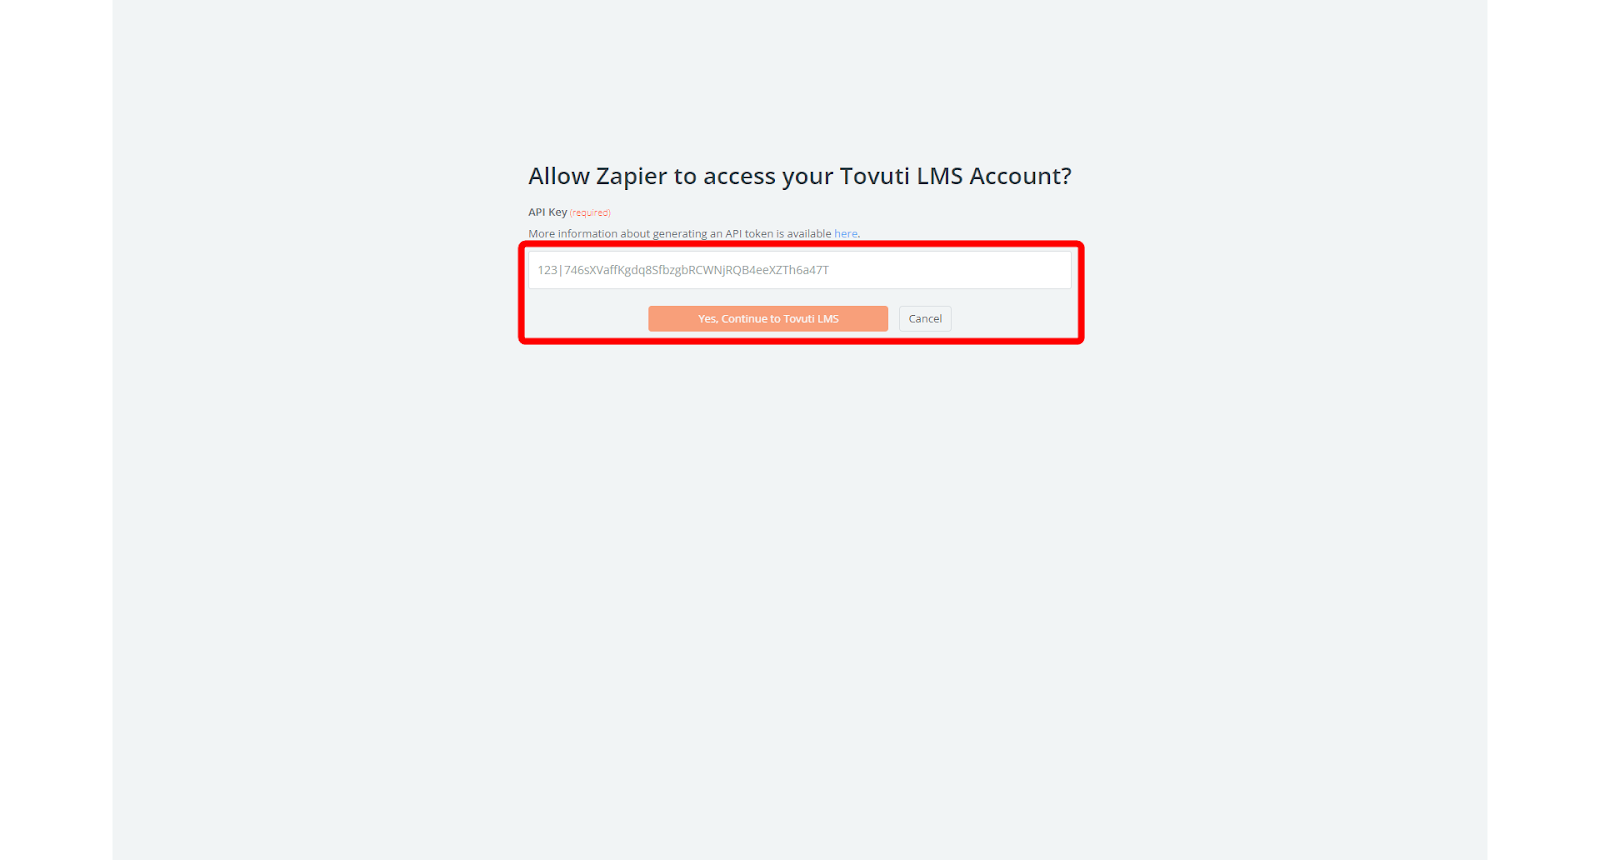Place cursor in the API token textbox
Screen dimensions: 1600x860
[x=799, y=270]
